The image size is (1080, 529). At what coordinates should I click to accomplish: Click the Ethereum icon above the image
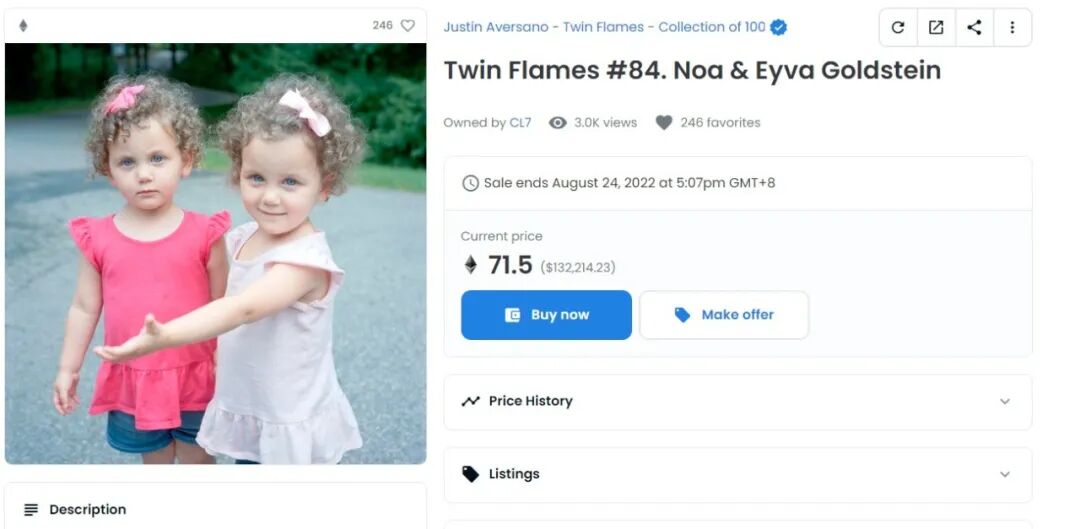[x=23, y=26]
